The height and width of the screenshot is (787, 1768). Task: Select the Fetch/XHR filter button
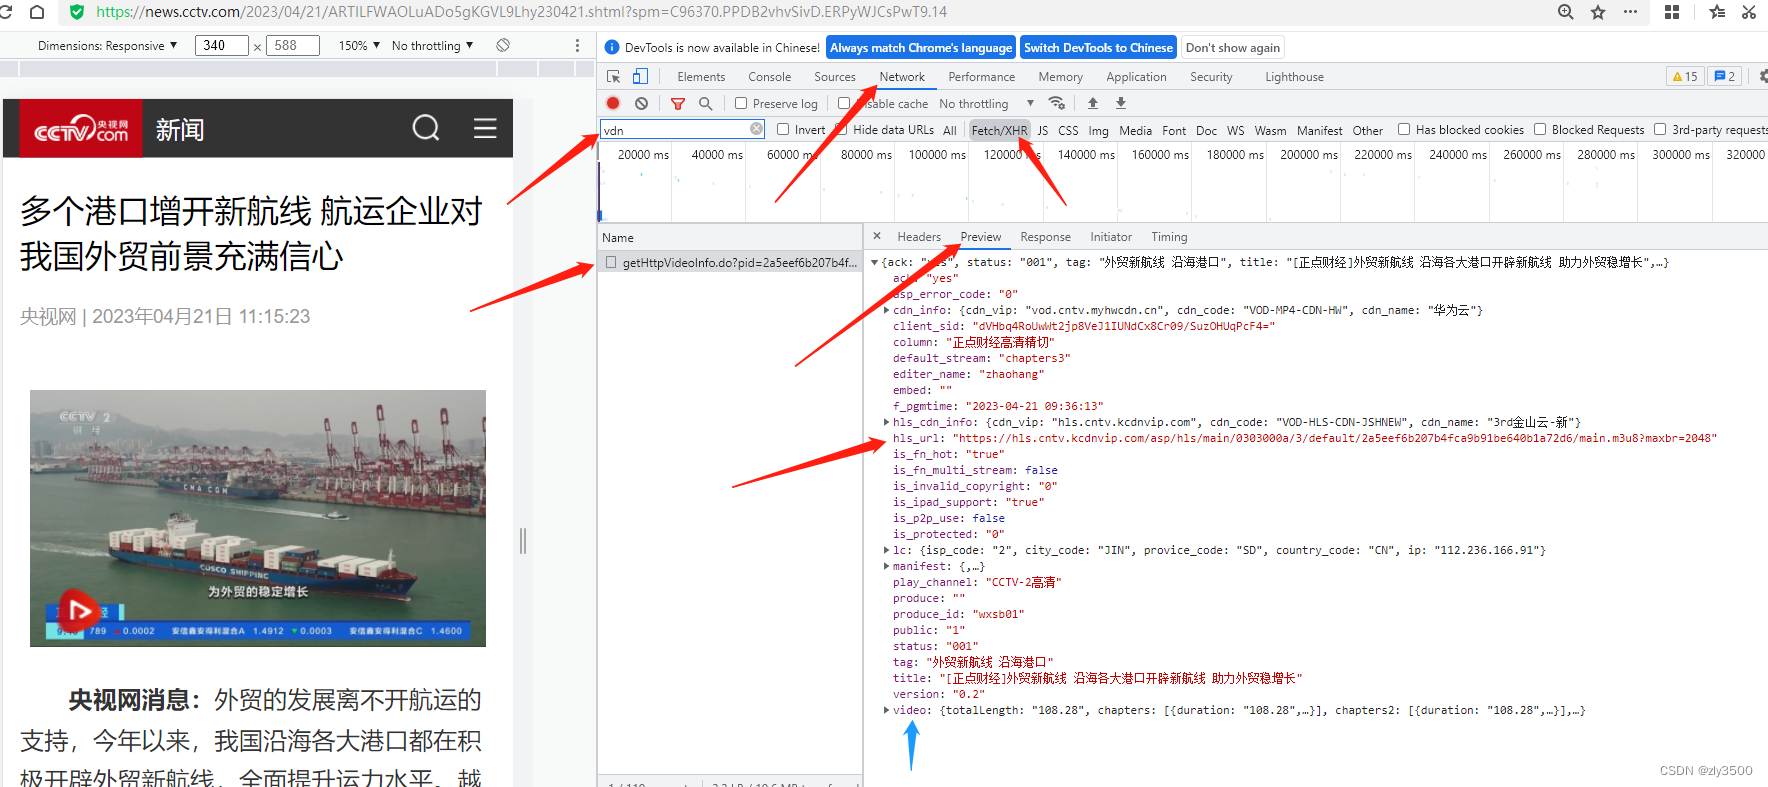999,130
